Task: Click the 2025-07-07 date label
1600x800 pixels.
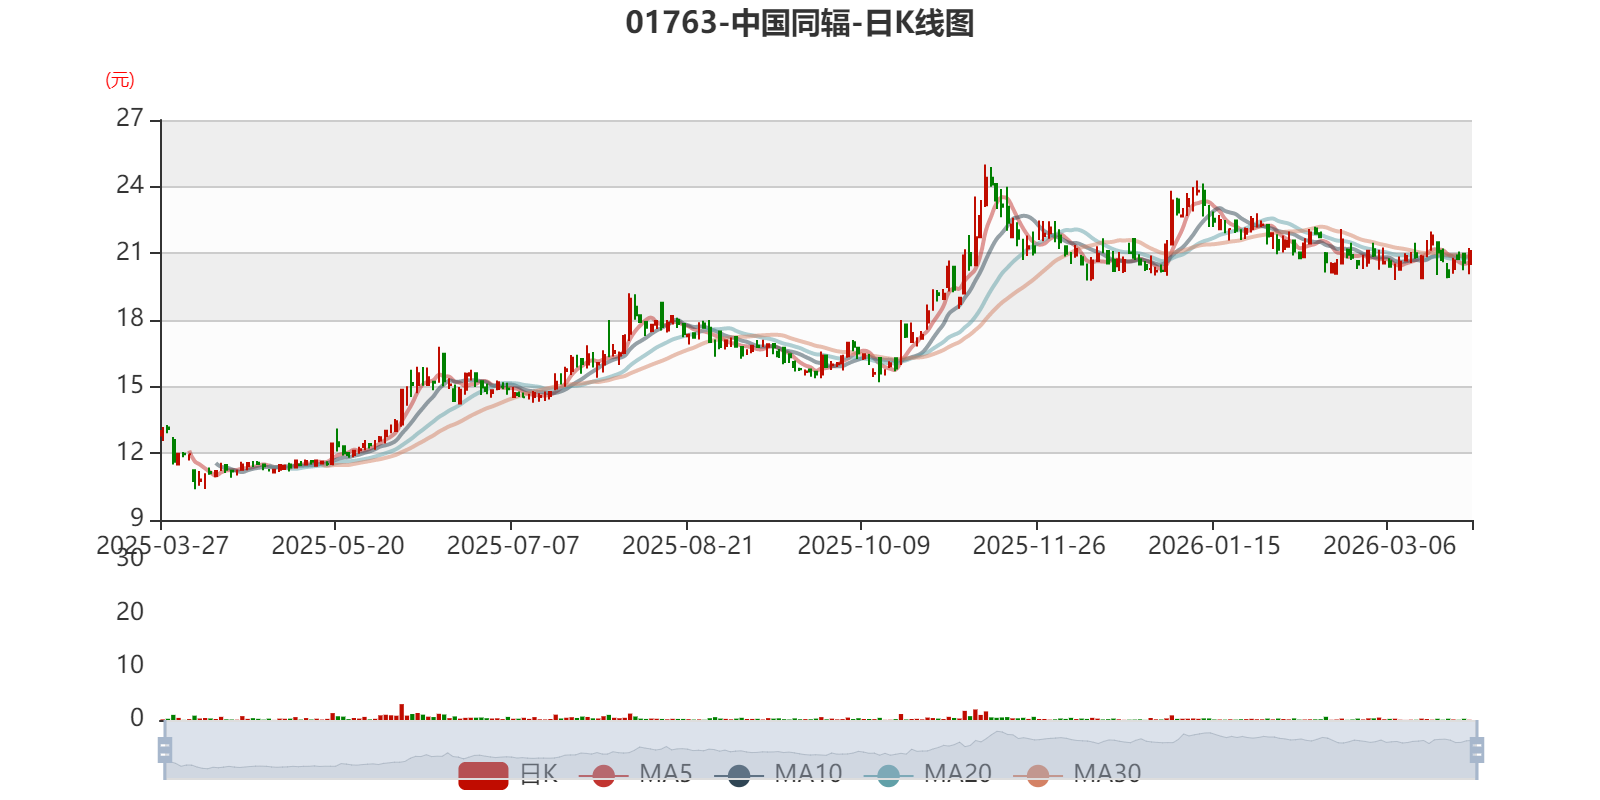Action: tap(513, 546)
